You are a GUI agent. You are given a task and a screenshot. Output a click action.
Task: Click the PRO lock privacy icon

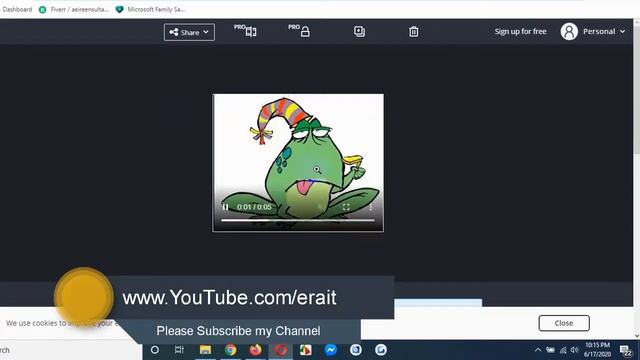(x=300, y=31)
